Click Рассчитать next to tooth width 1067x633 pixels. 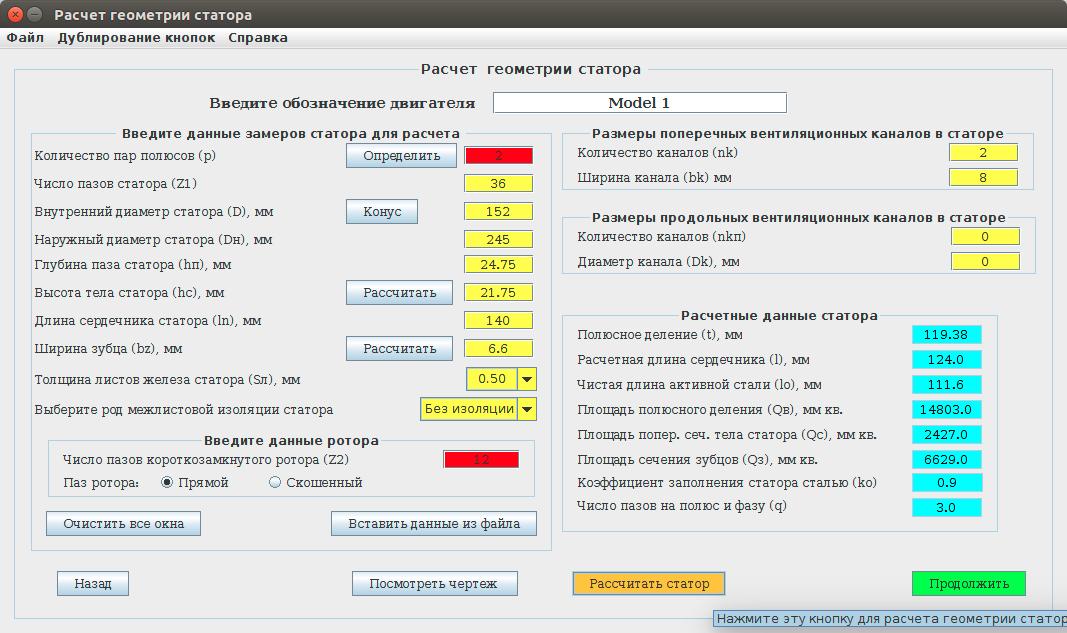pos(399,349)
